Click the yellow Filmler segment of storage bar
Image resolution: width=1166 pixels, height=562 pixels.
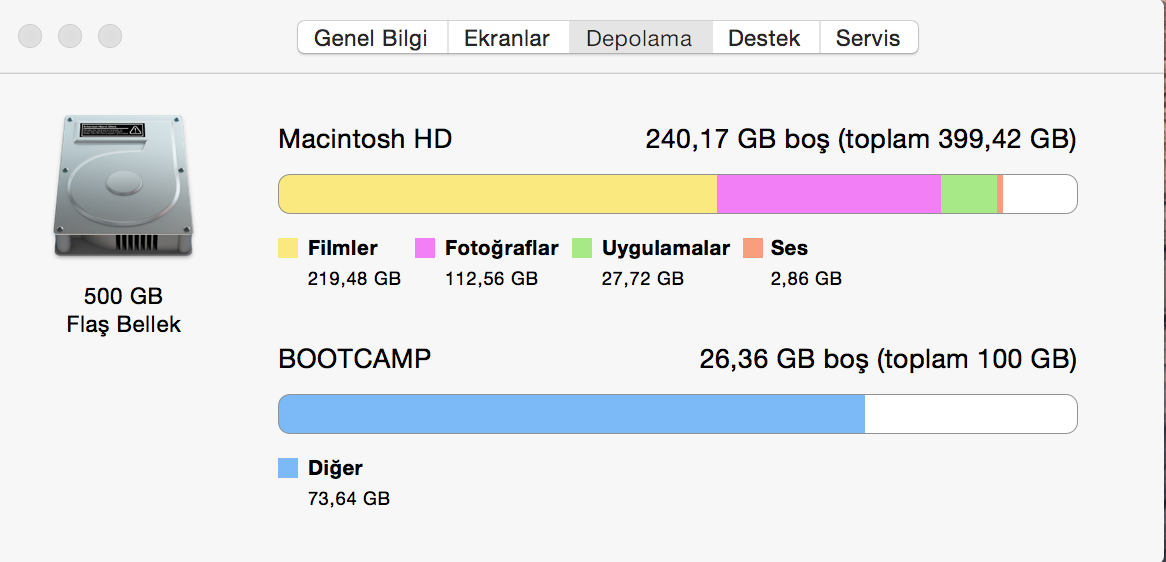(497, 194)
